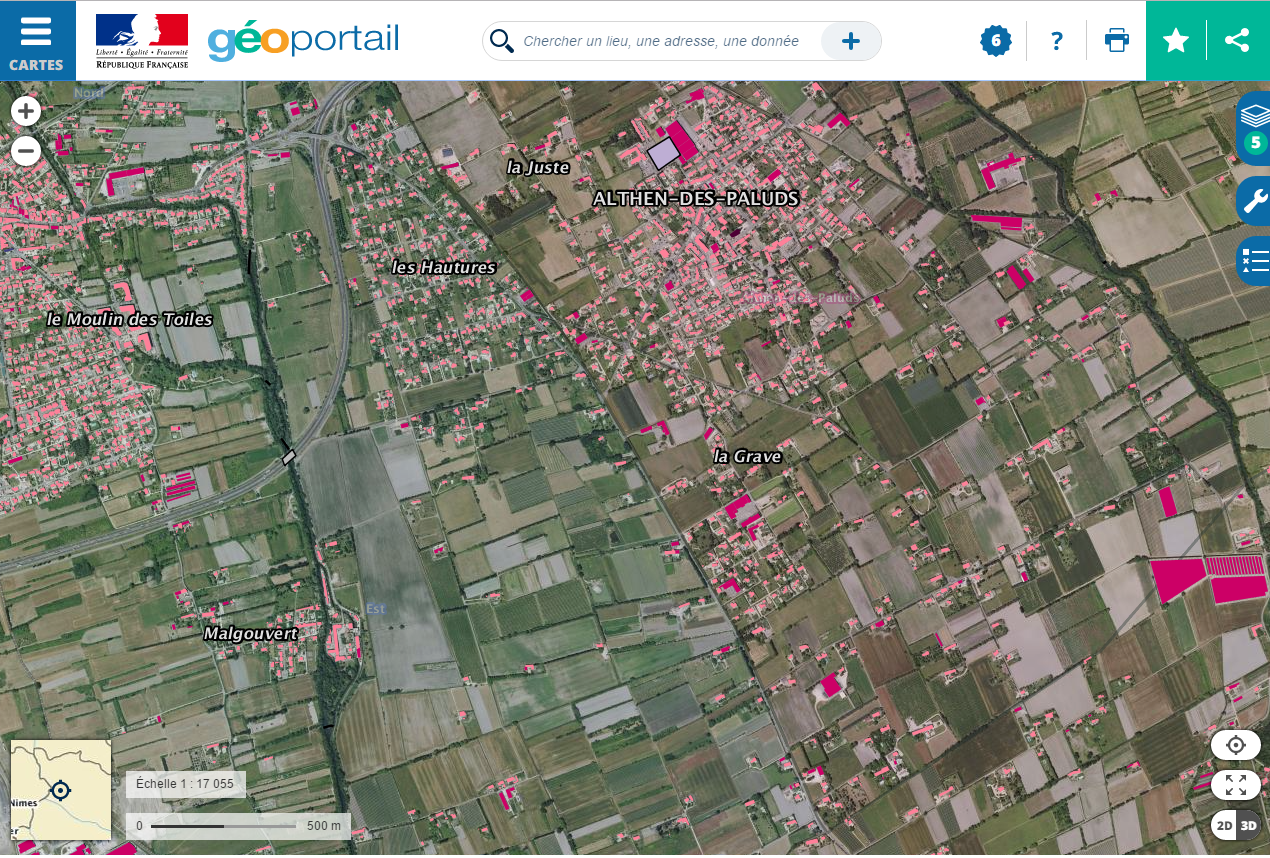Open the layers manager with 5 layers
Image resolution: width=1270 pixels, height=858 pixels.
click(x=1254, y=128)
